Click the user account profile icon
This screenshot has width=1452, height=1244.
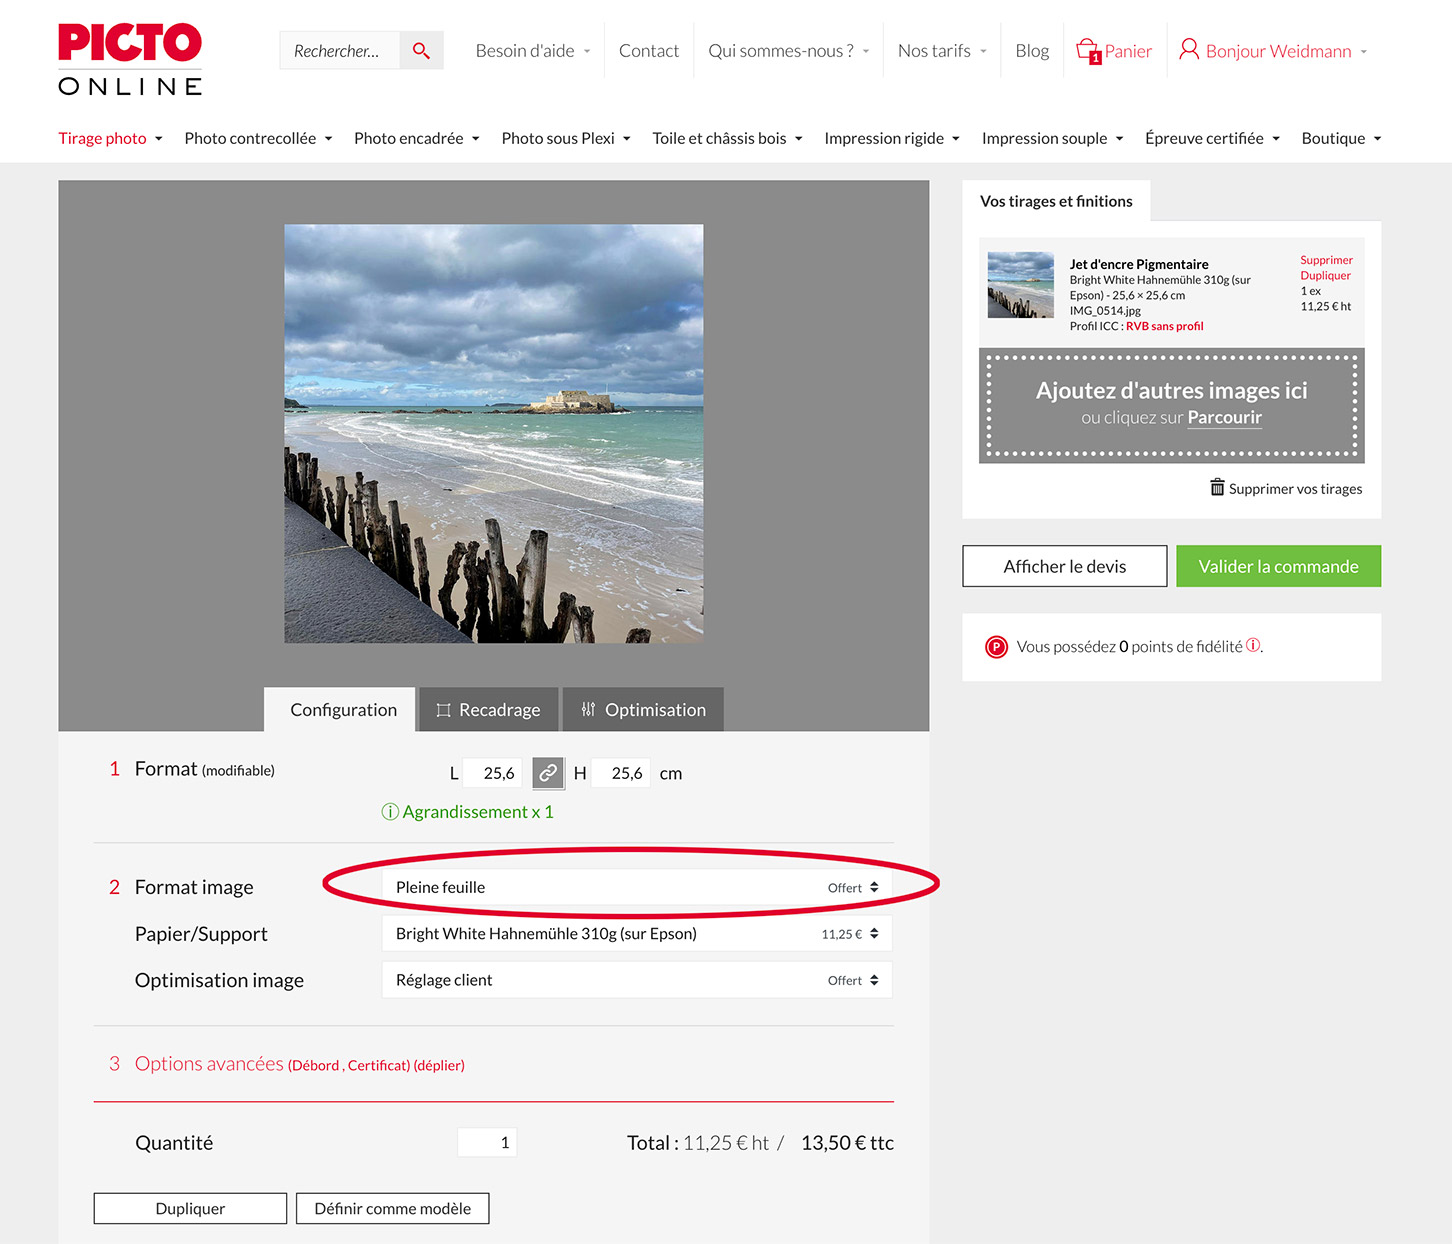click(1188, 50)
